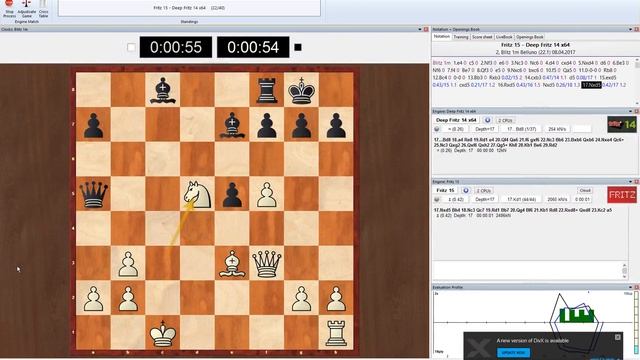Click Fritz 15's Depth=17 field
640x360 pixels.
tap(485, 199)
